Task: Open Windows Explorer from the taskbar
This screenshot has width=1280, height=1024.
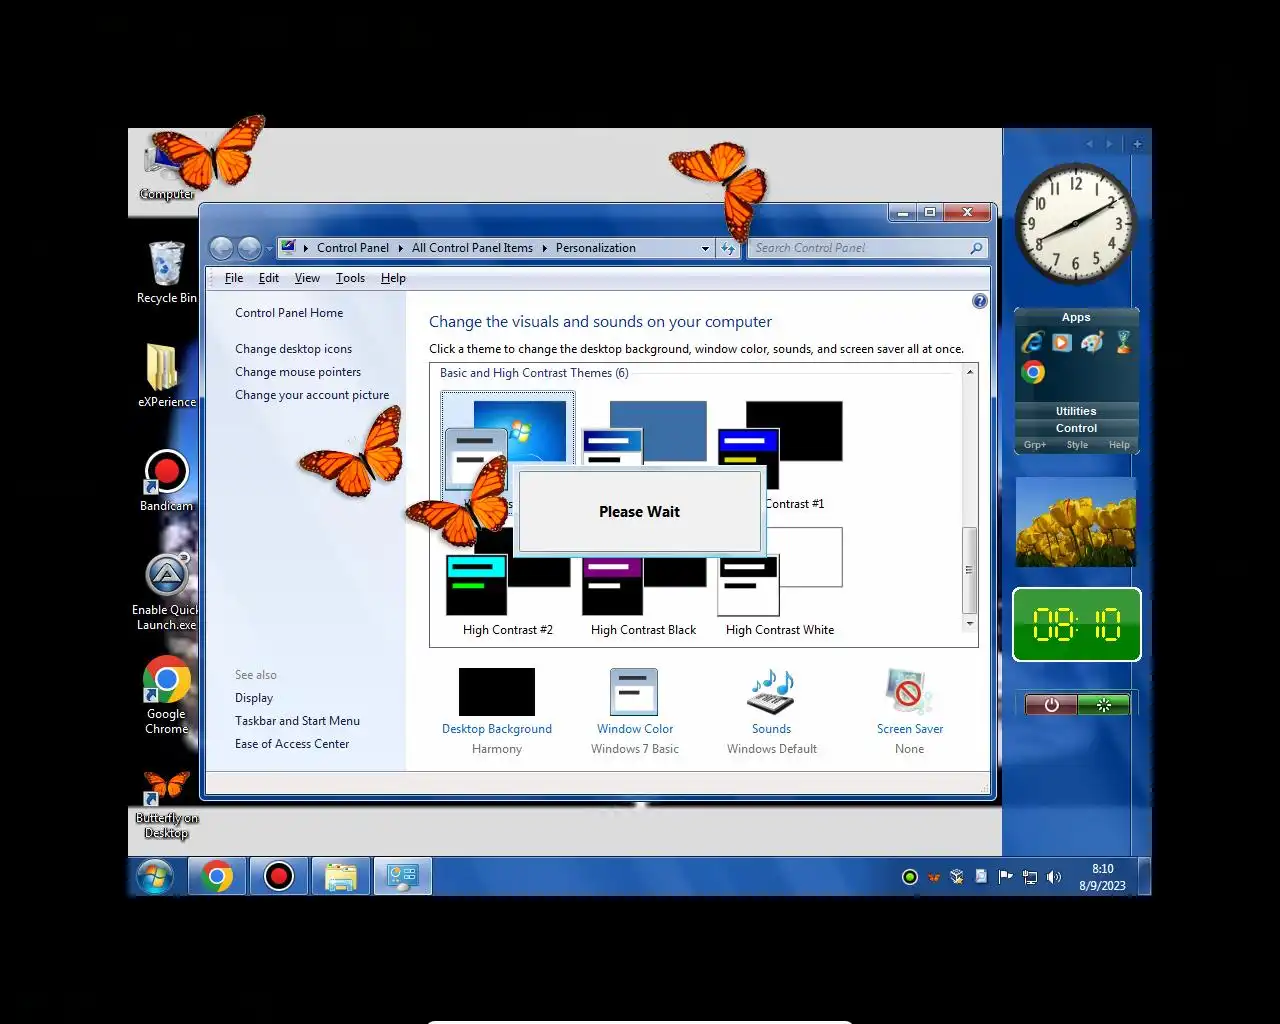Action: pyautogui.click(x=341, y=877)
